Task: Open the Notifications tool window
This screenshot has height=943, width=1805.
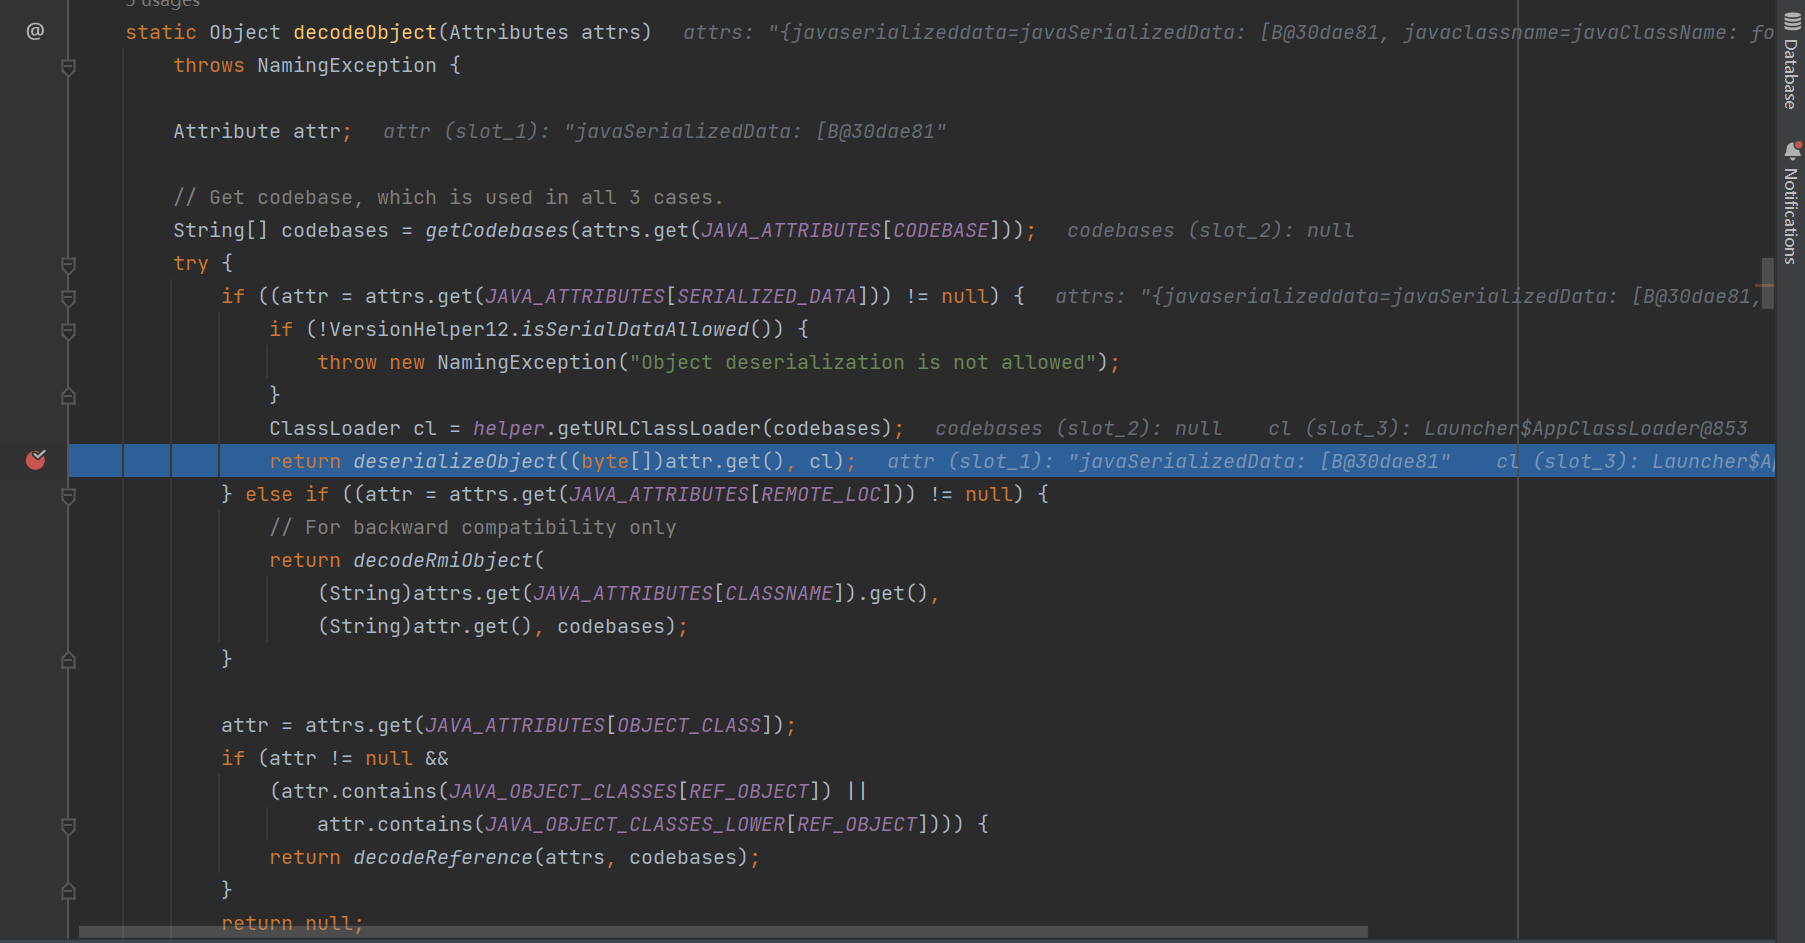Action: [x=1791, y=203]
